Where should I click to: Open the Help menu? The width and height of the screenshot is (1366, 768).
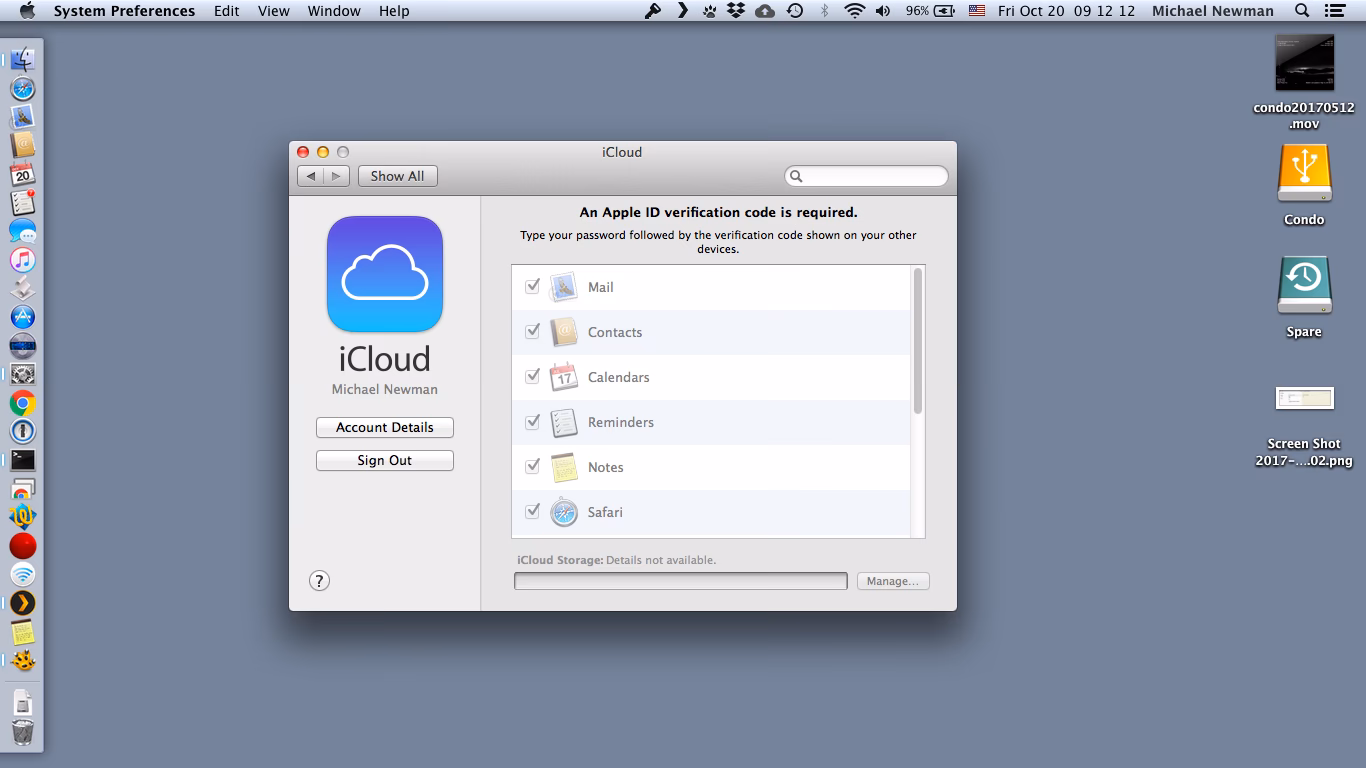pos(394,11)
